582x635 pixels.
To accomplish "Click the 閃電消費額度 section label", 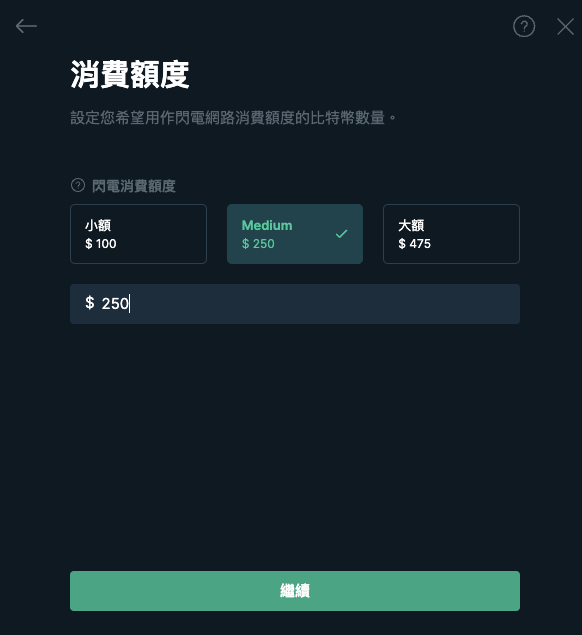I will [134, 186].
